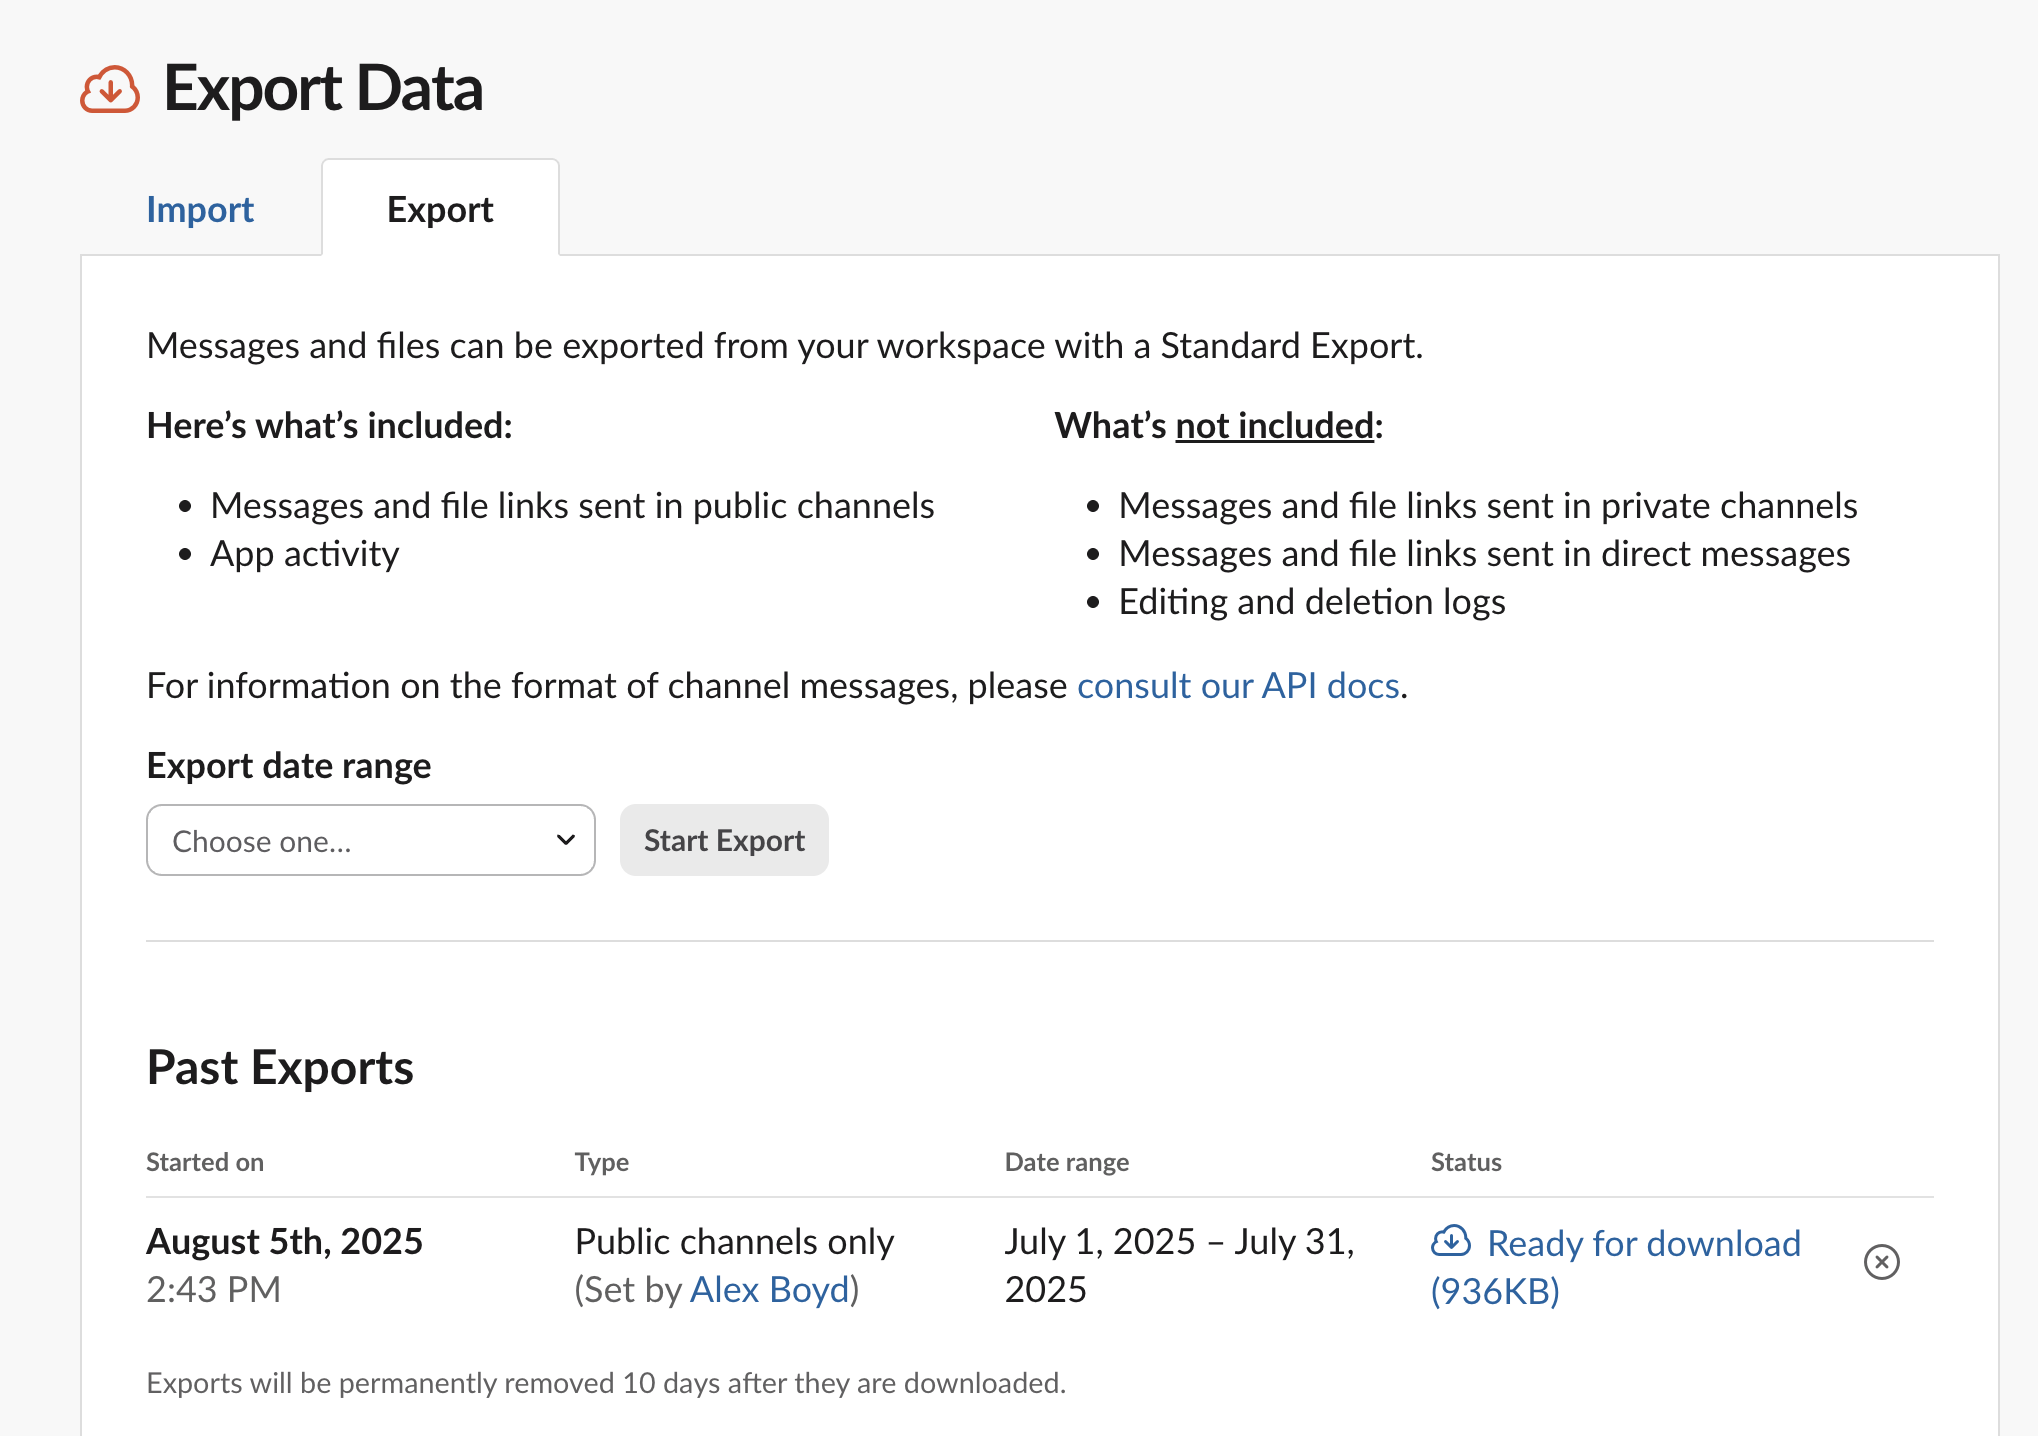2038x1436 pixels.
Task: Click the orange cloud download icon beside title
Action: [x=110, y=90]
